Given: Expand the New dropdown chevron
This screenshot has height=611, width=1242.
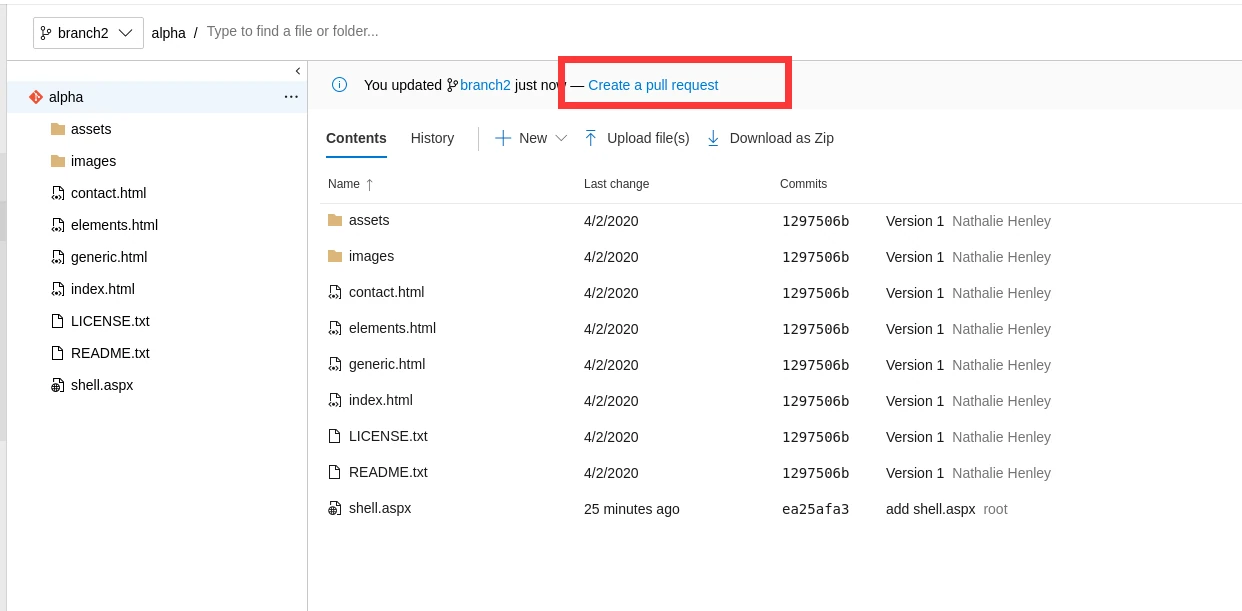Looking at the screenshot, I should tap(561, 138).
